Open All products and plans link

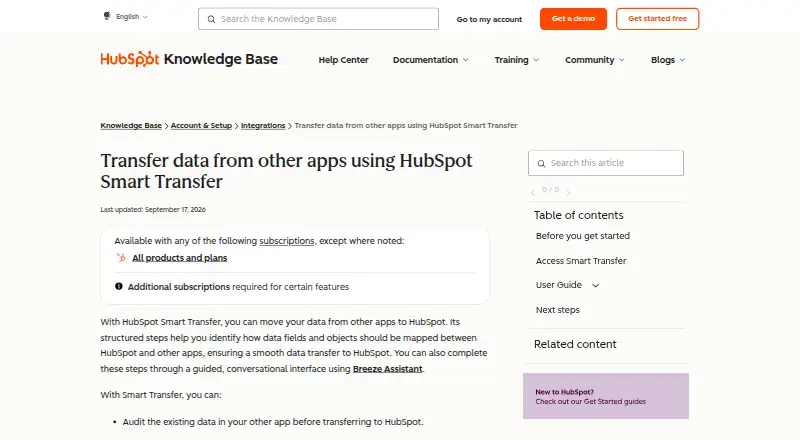[180, 258]
